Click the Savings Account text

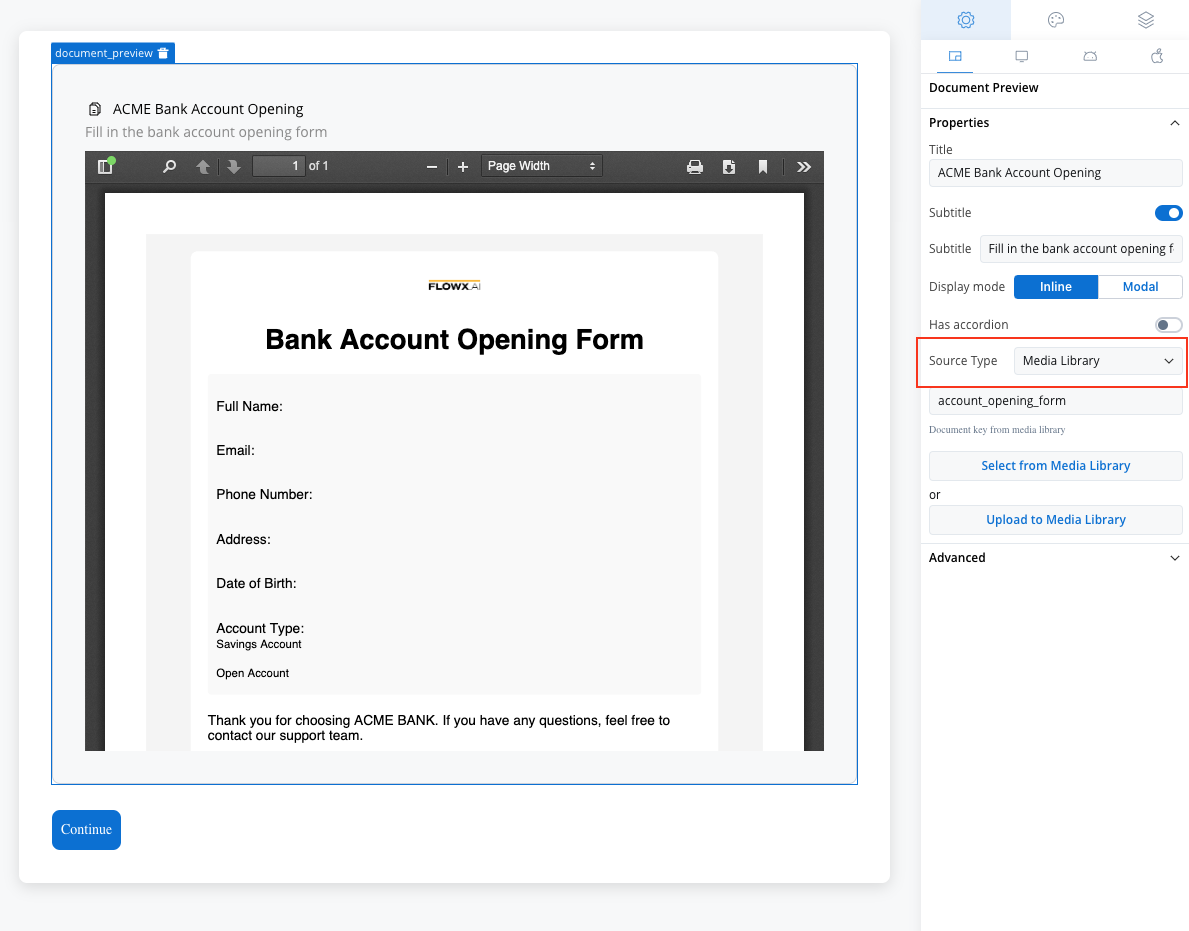[259, 644]
